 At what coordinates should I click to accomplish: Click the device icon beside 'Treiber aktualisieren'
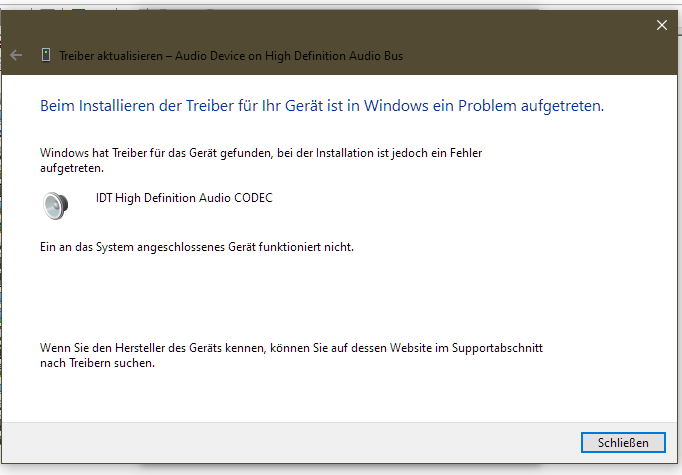[x=46, y=55]
